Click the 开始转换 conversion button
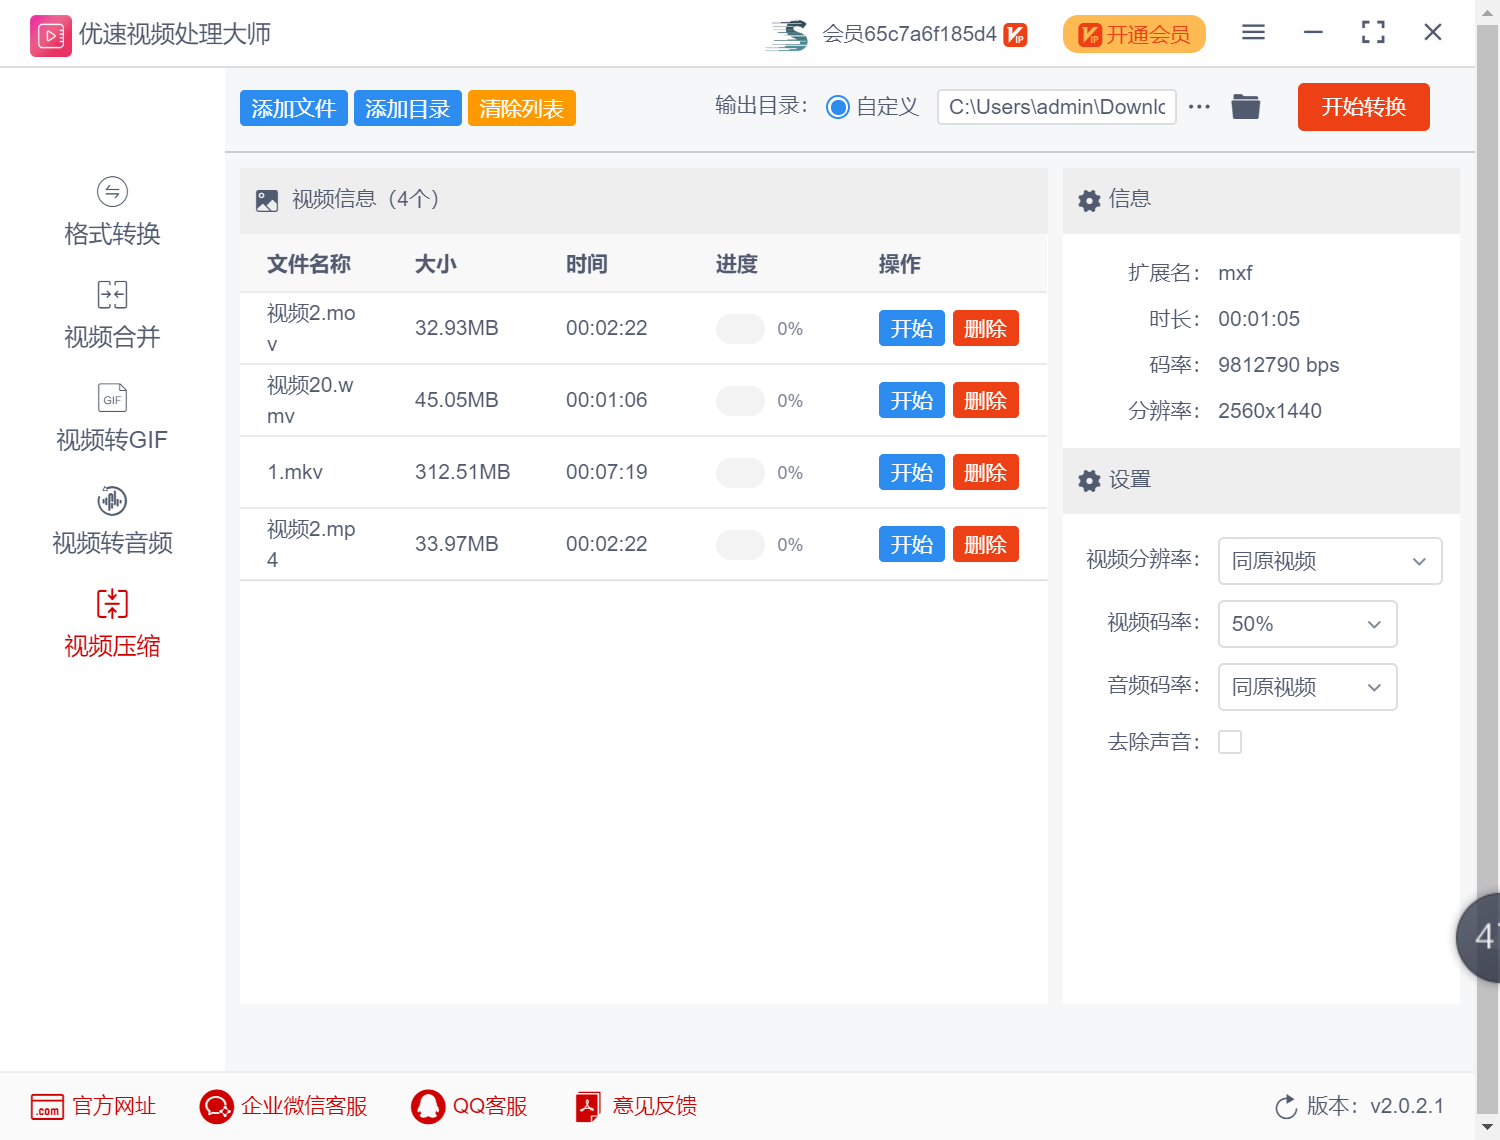1500x1140 pixels. coord(1363,107)
